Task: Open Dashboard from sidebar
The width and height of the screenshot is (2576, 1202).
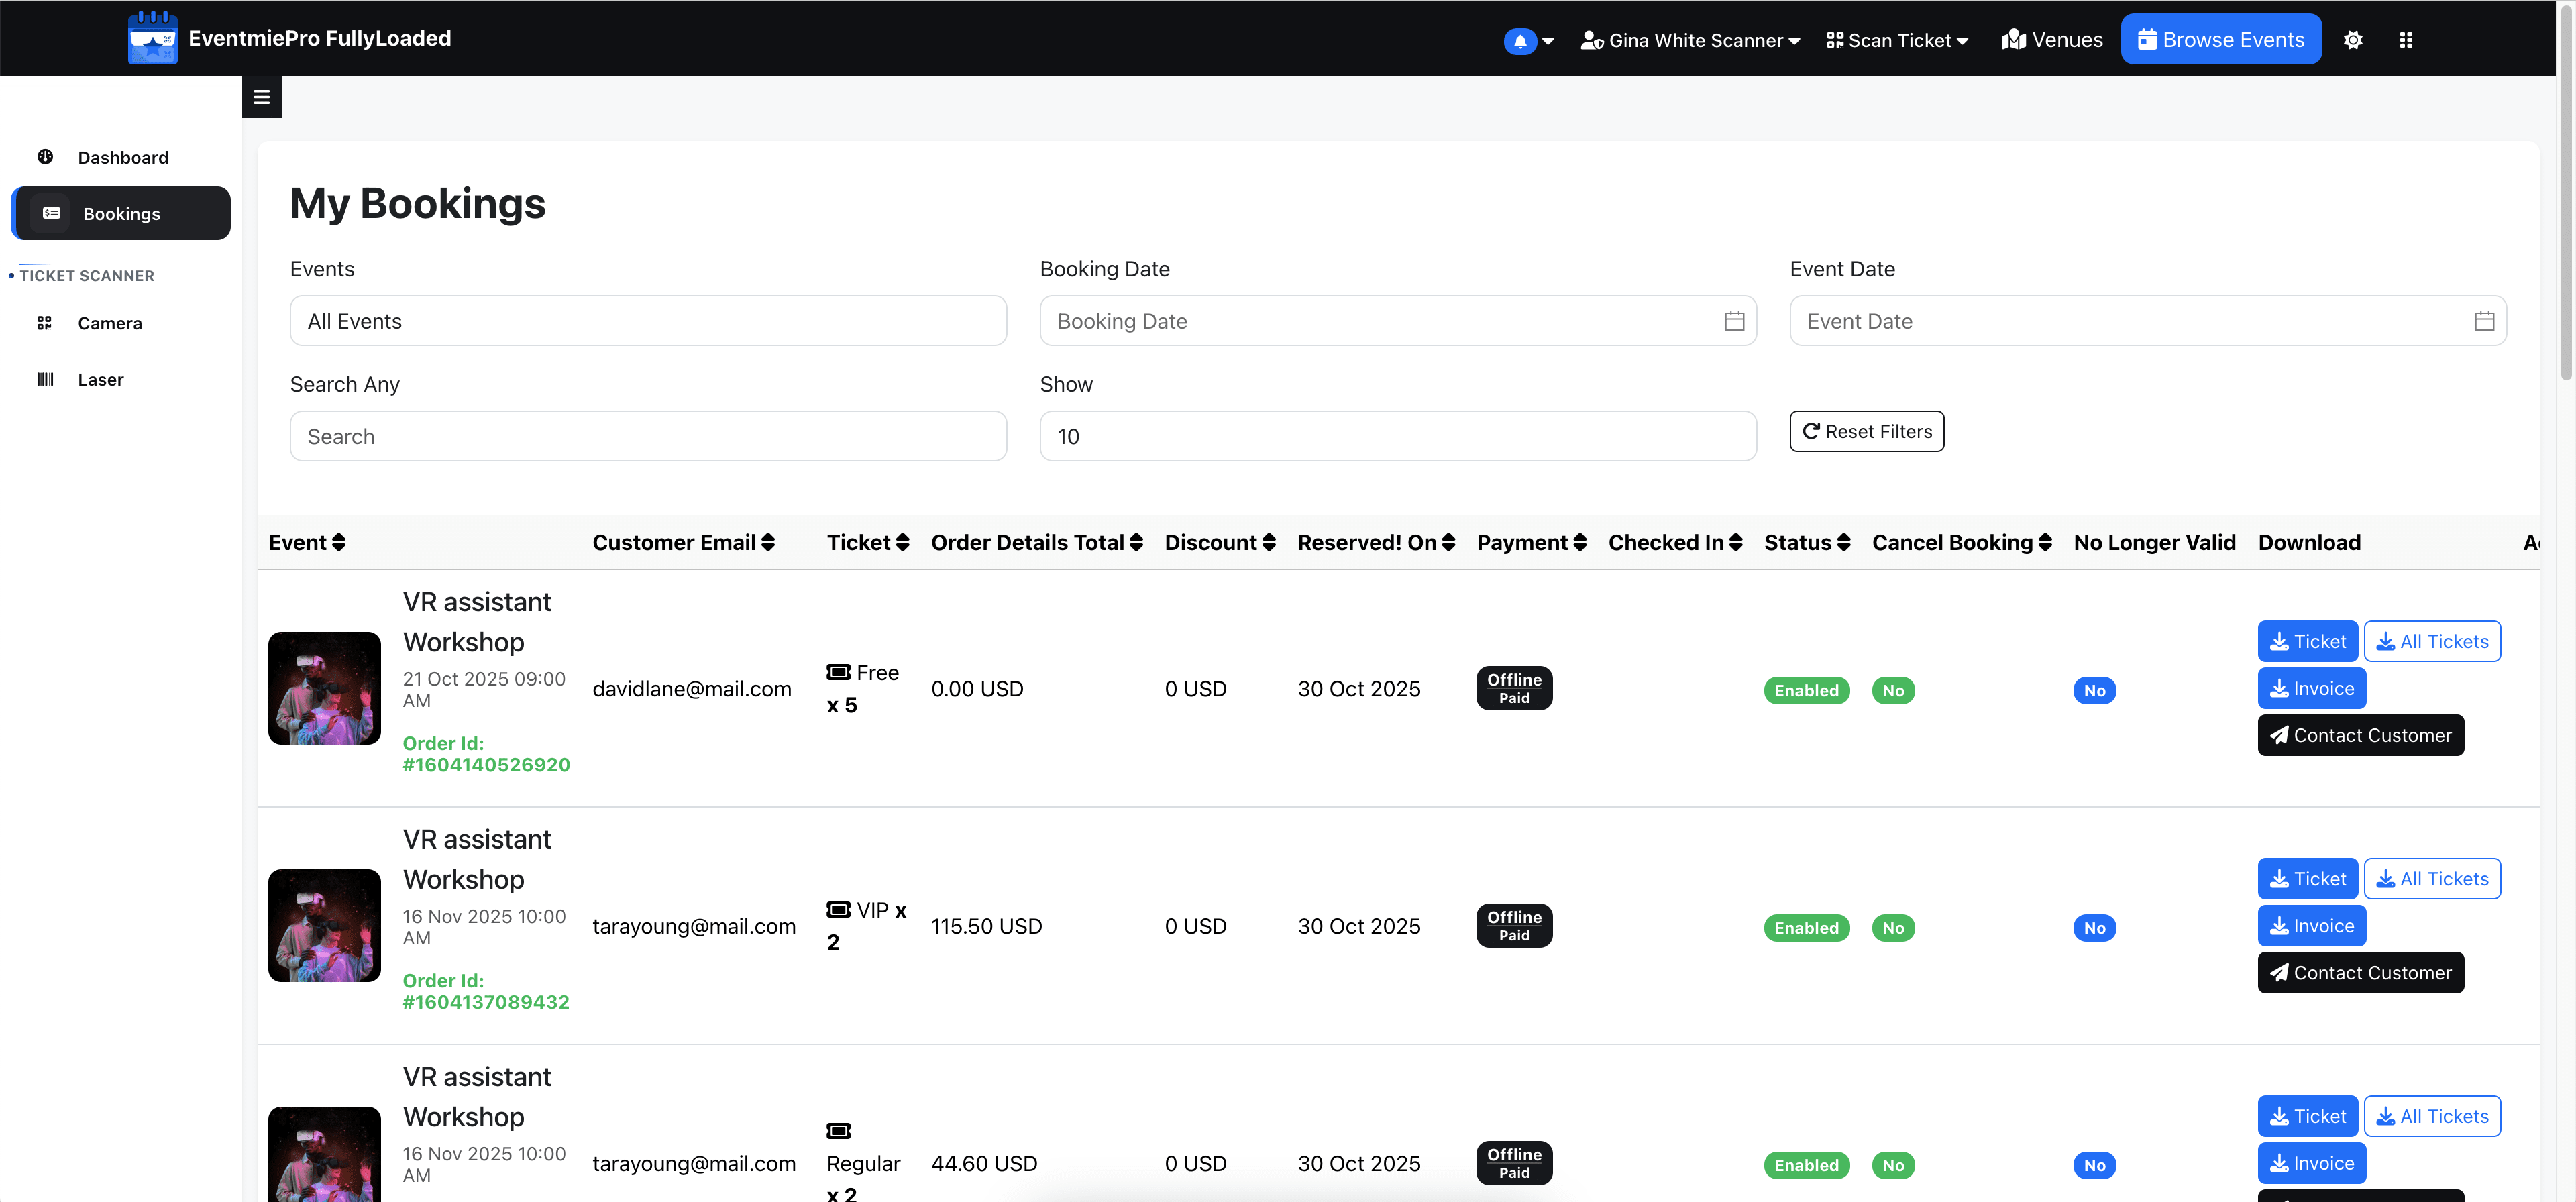Action: point(122,158)
